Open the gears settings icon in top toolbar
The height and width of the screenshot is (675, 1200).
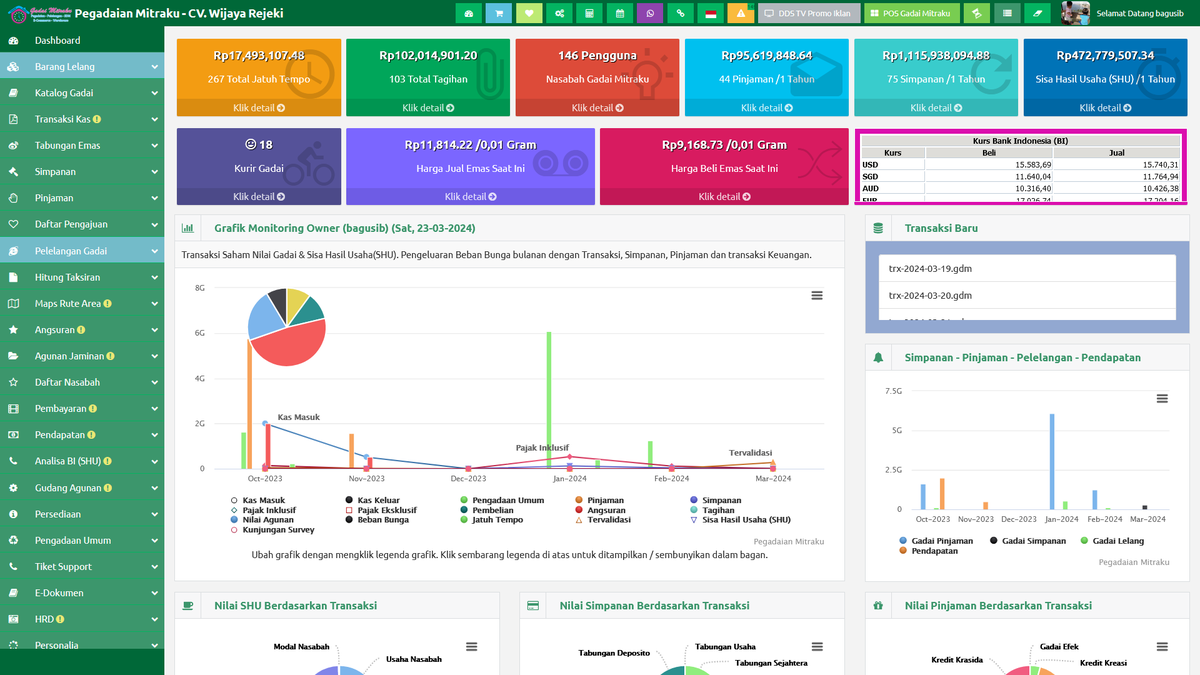coord(560,13)
